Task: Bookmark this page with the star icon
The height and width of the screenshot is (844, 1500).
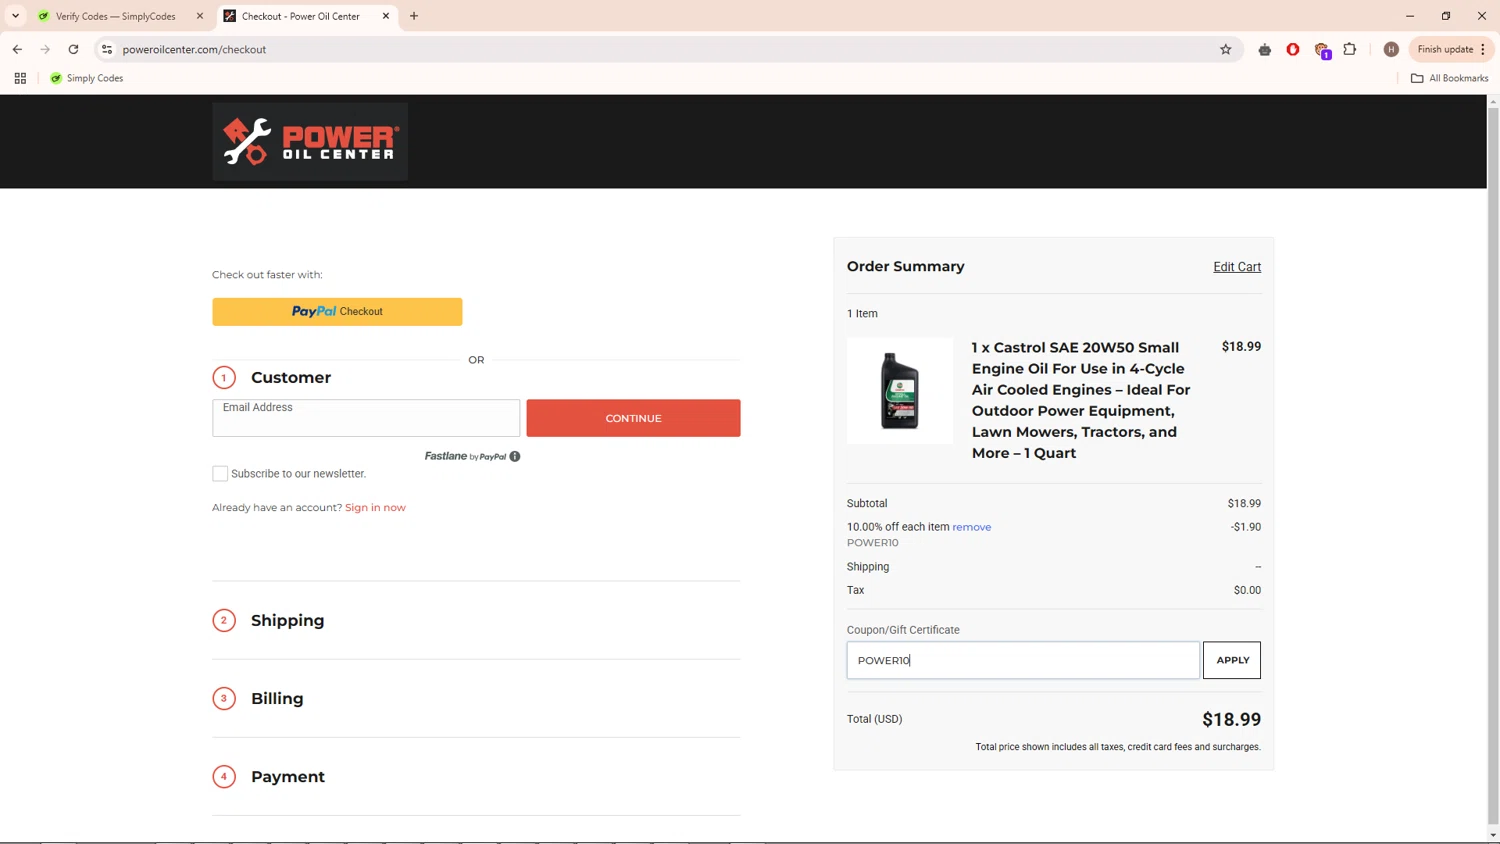Action: [x=1225, y=49]
